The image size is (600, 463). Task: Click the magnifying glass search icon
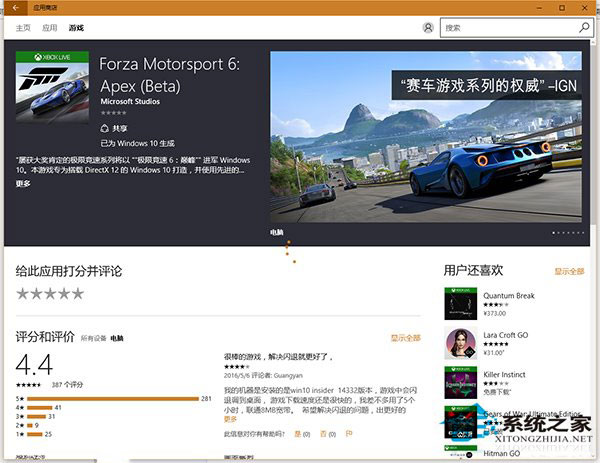[x=584, y=28]
